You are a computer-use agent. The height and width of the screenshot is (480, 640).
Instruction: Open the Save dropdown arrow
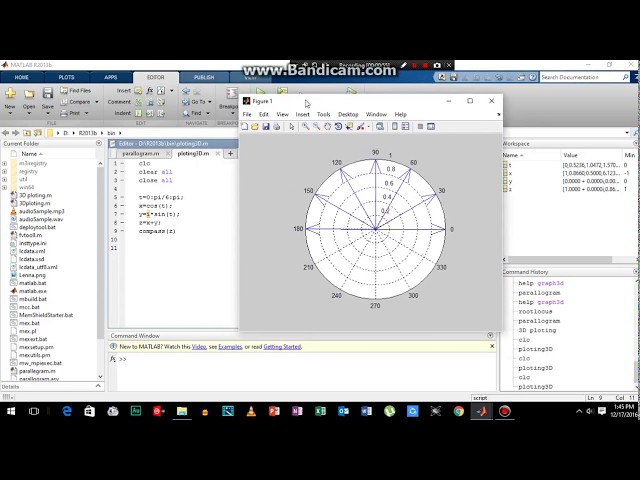[48, 113]
